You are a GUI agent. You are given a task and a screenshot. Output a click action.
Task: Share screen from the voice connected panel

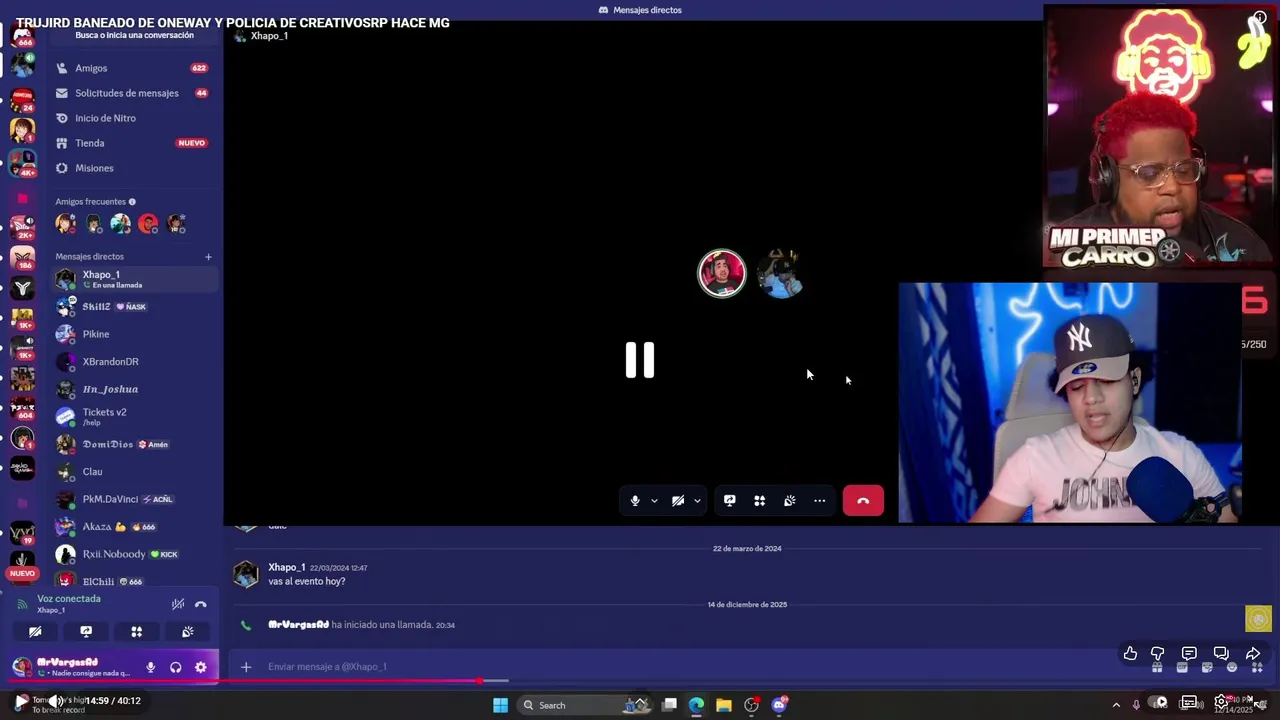(86, 632)
